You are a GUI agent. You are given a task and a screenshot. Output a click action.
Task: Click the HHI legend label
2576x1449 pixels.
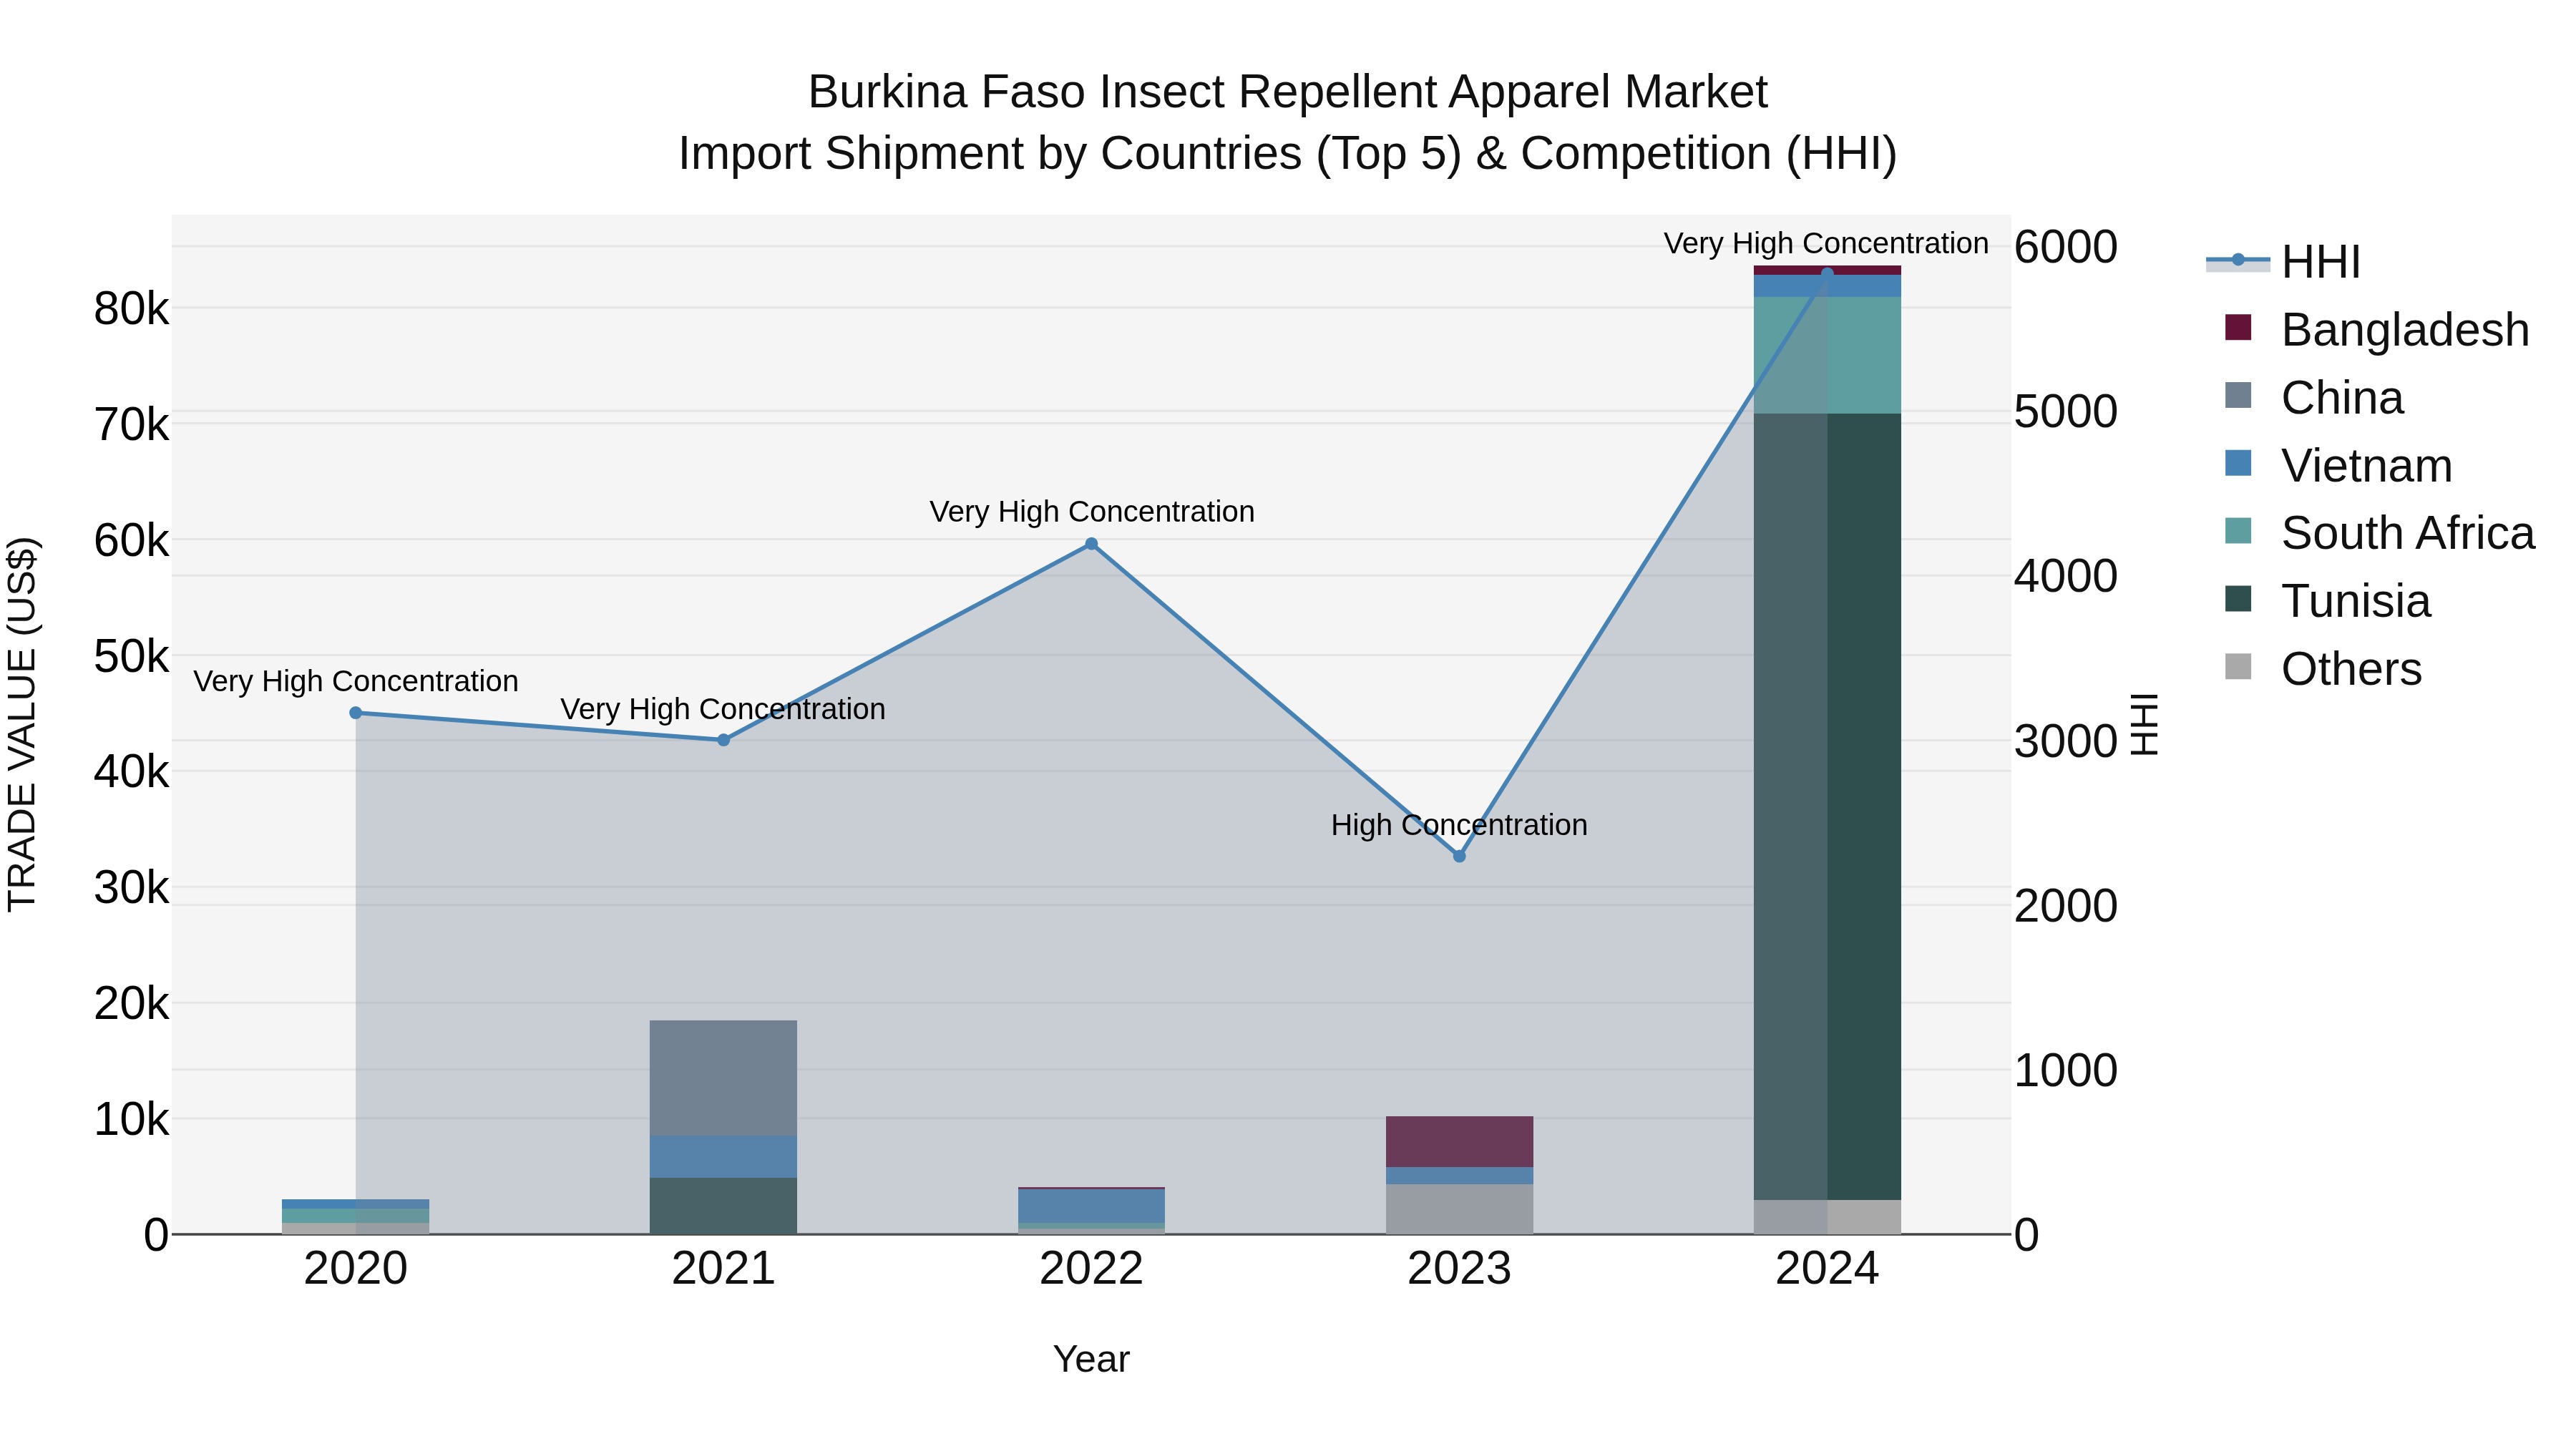[x=2321, y=262]
